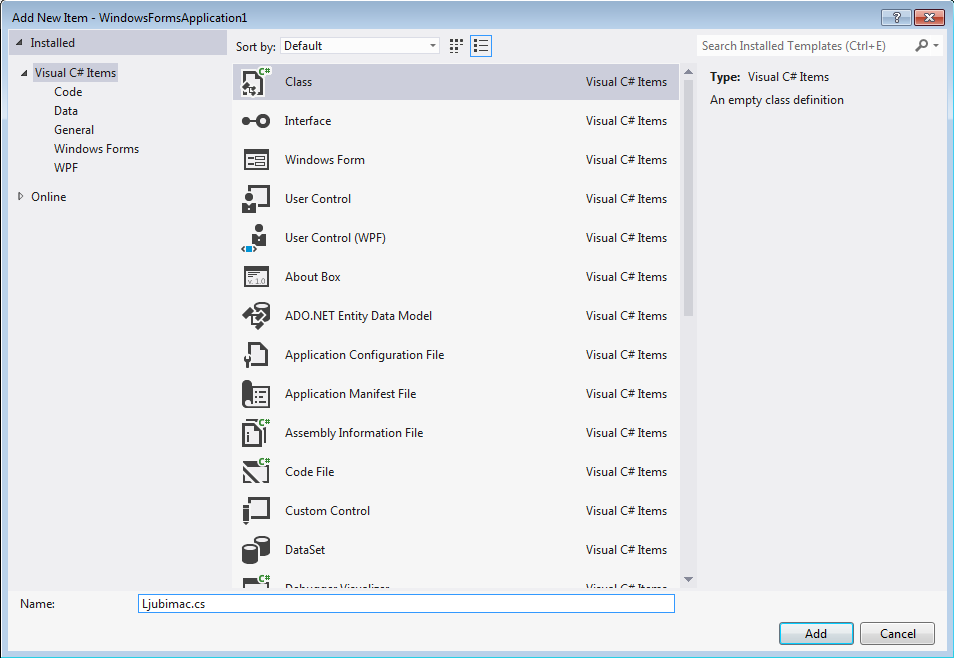Pick the ADO.NET Entity Data Model icon
This screenshot has height=658, width=954.
point(256,316)
